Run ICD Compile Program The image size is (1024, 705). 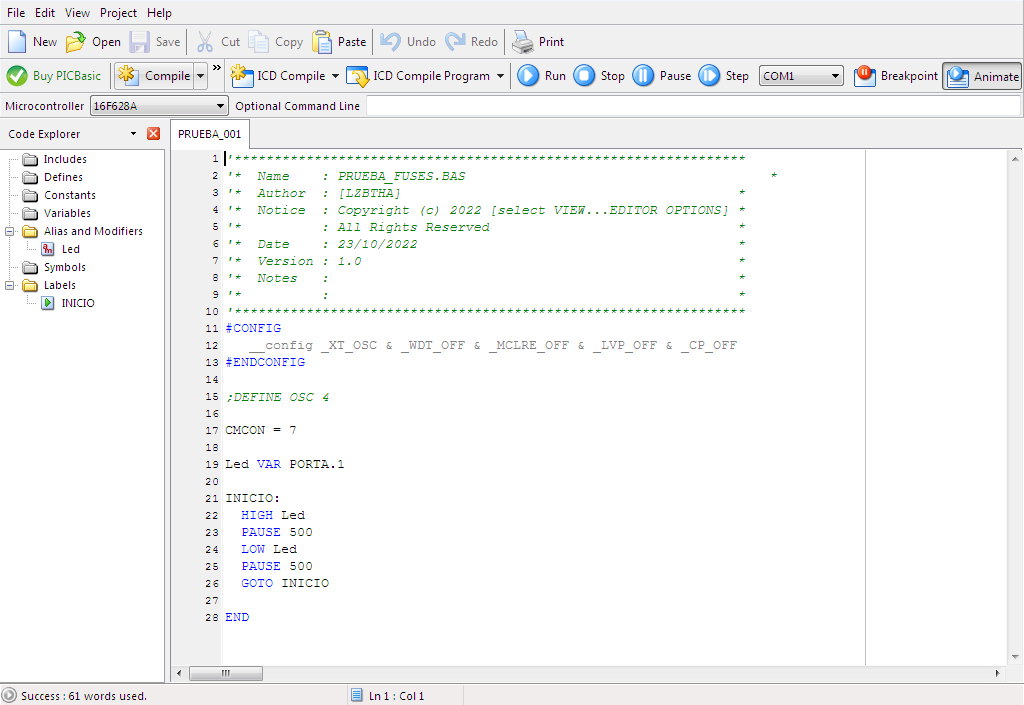tap(418, 76)
